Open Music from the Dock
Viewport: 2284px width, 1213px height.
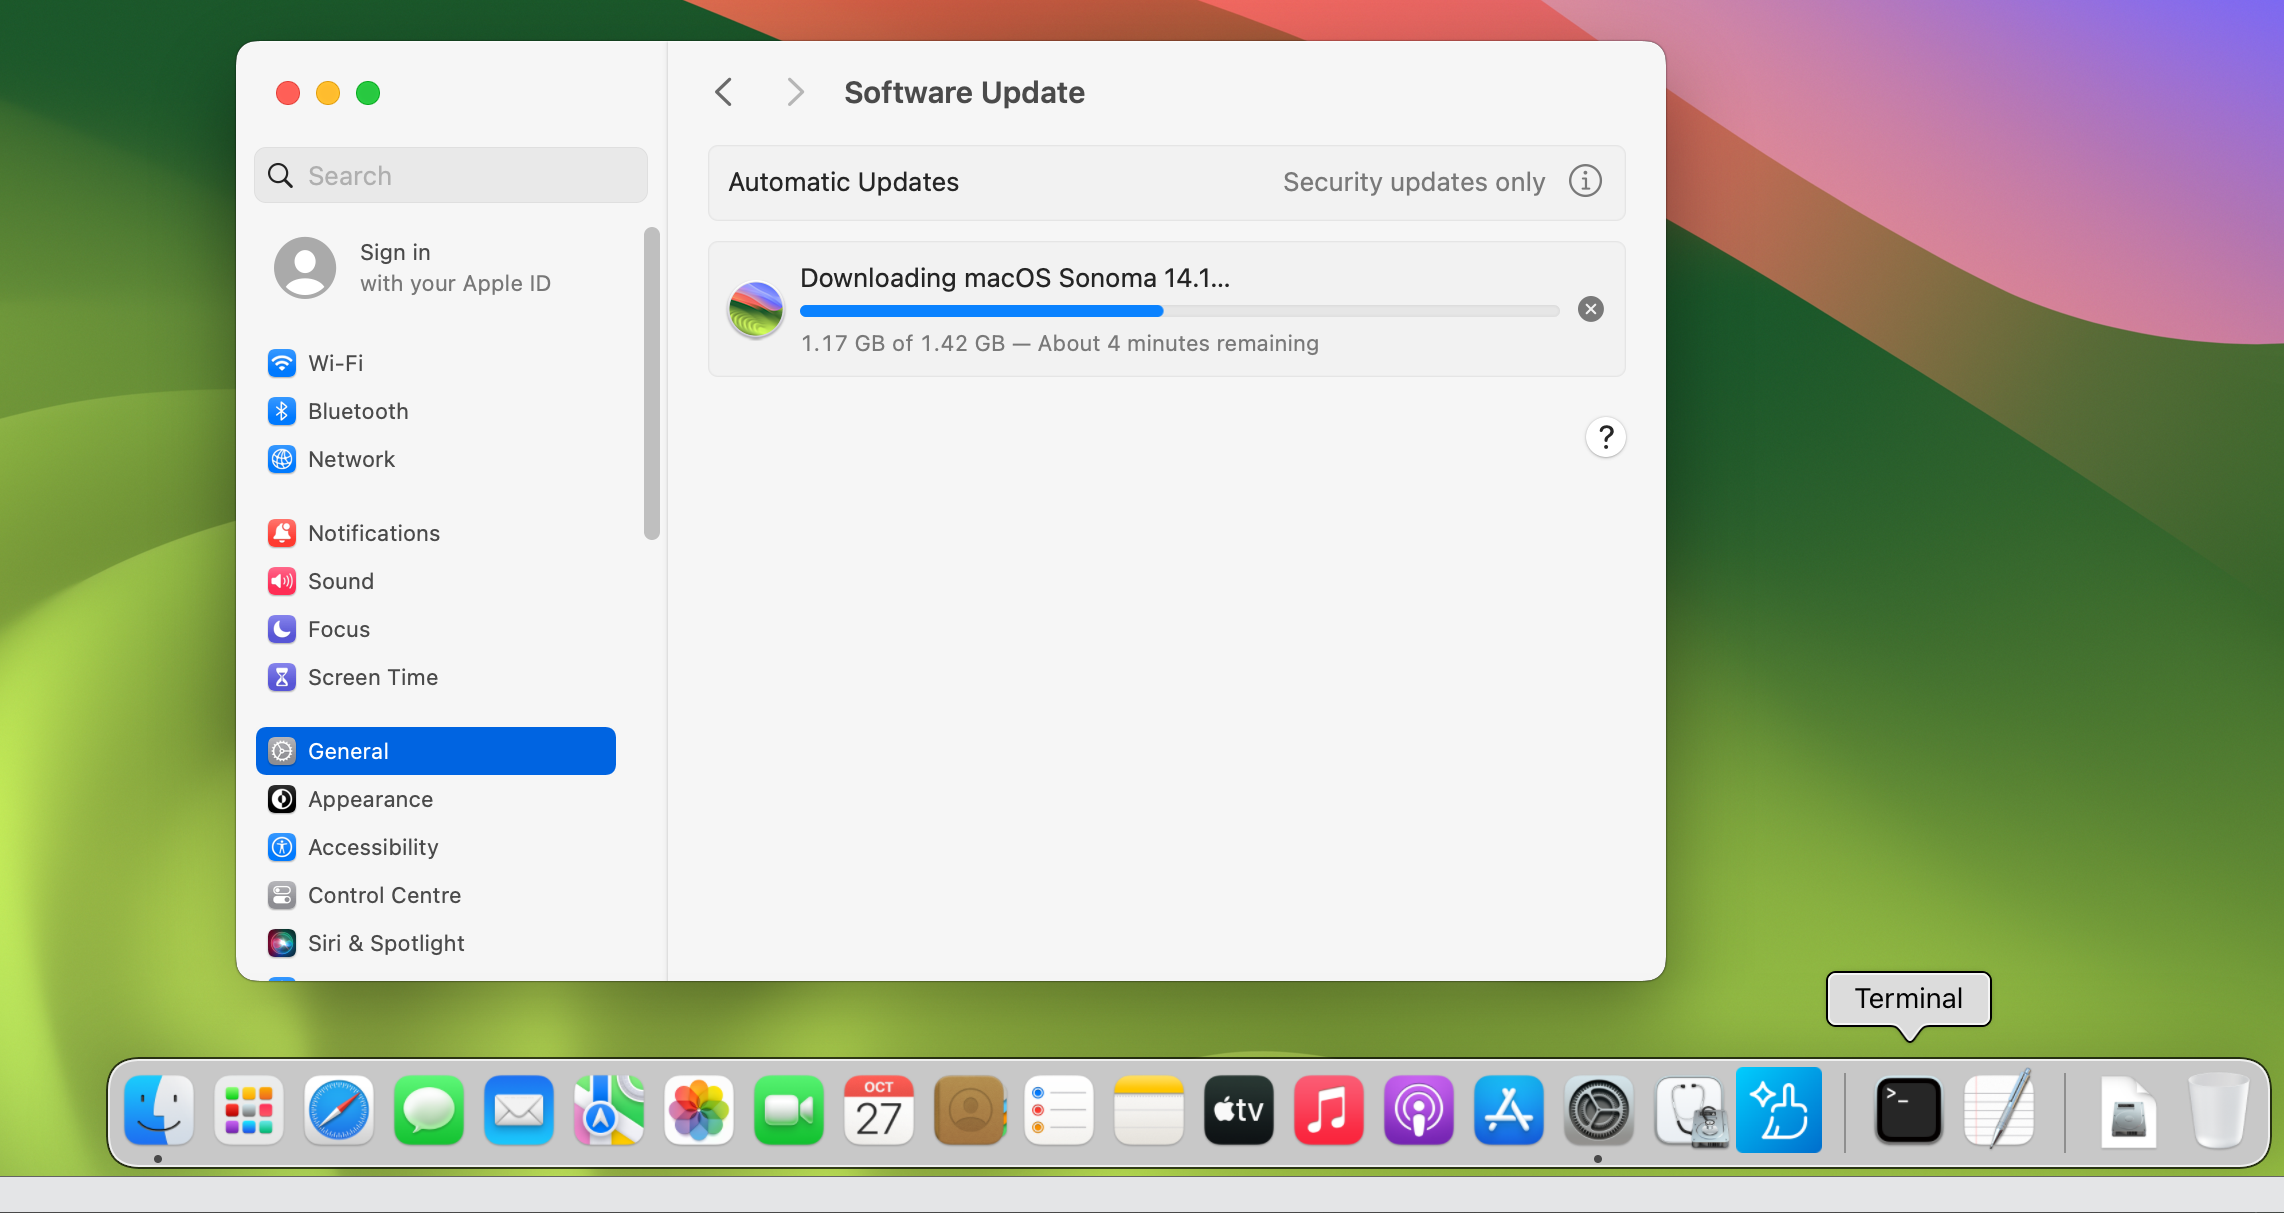[x=1329, y=1110]
